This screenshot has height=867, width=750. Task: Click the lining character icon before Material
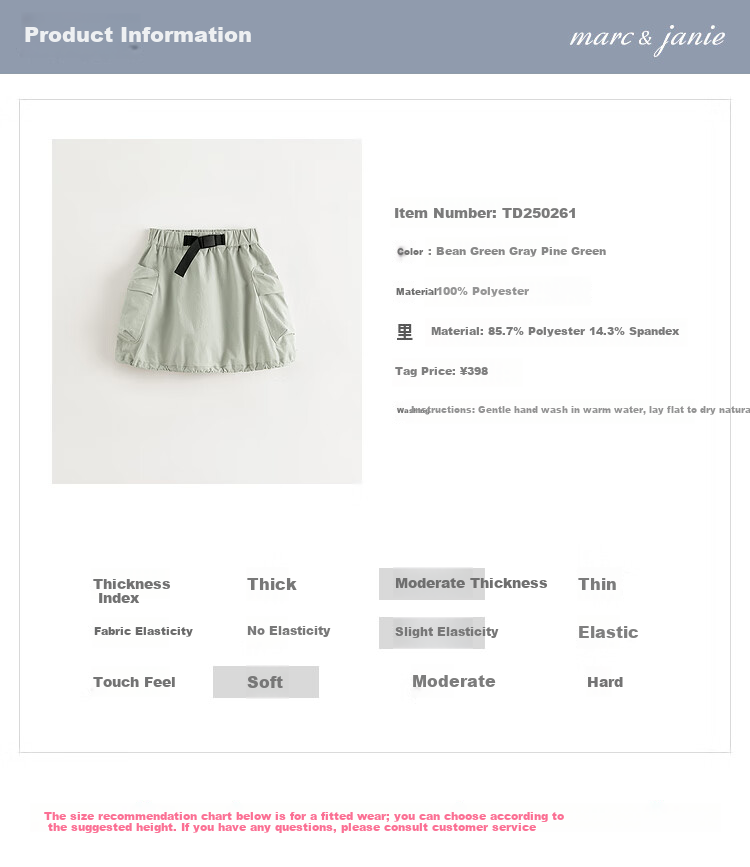[x=404, y=332]
